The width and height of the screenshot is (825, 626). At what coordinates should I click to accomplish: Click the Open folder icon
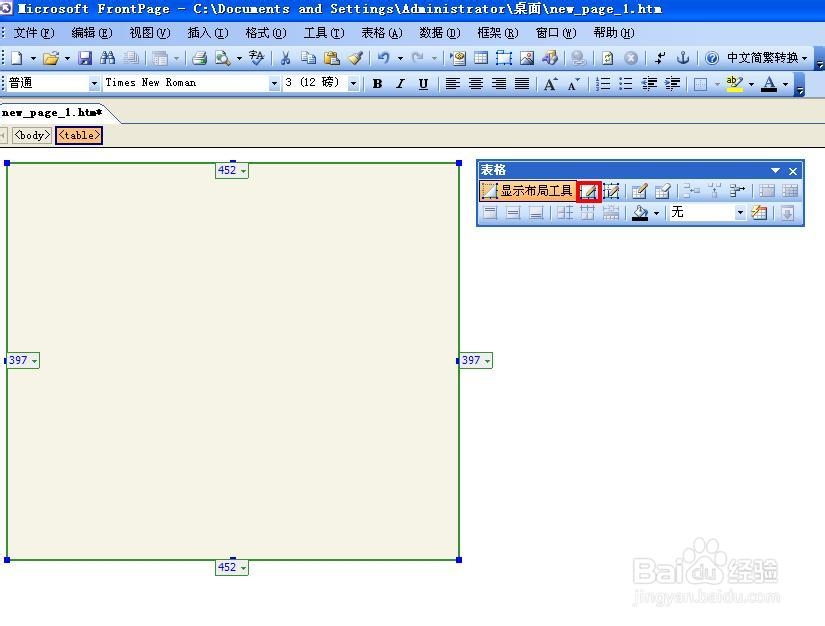(x=51, y=58)
